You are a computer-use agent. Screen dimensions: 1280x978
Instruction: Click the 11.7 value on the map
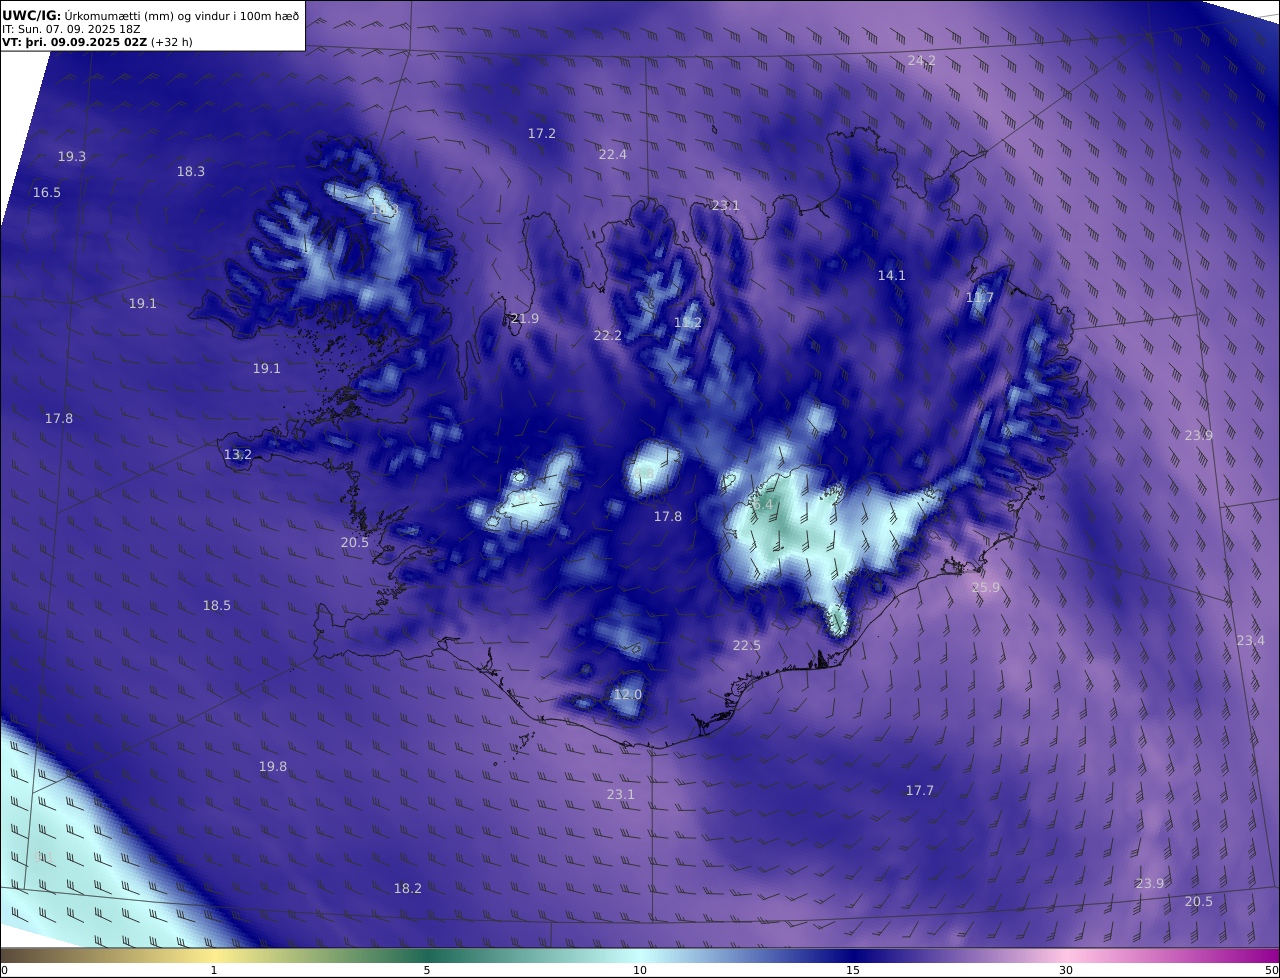click(980, 298)
